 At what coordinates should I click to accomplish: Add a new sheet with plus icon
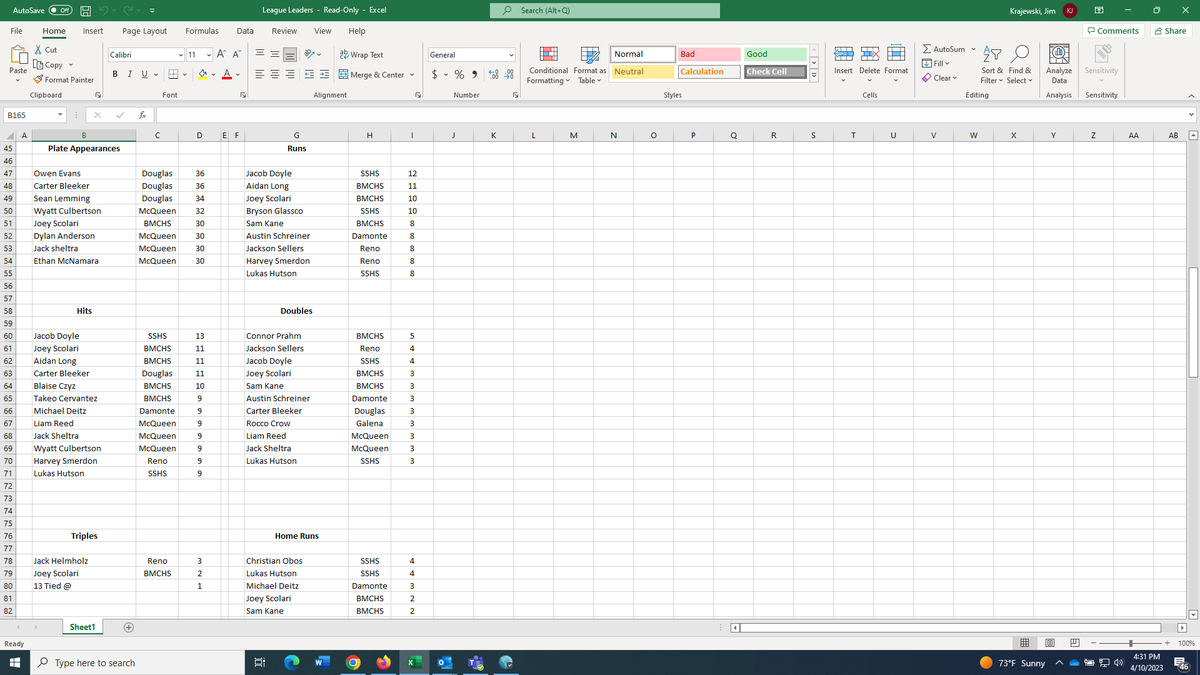click(x=128, y=627)
